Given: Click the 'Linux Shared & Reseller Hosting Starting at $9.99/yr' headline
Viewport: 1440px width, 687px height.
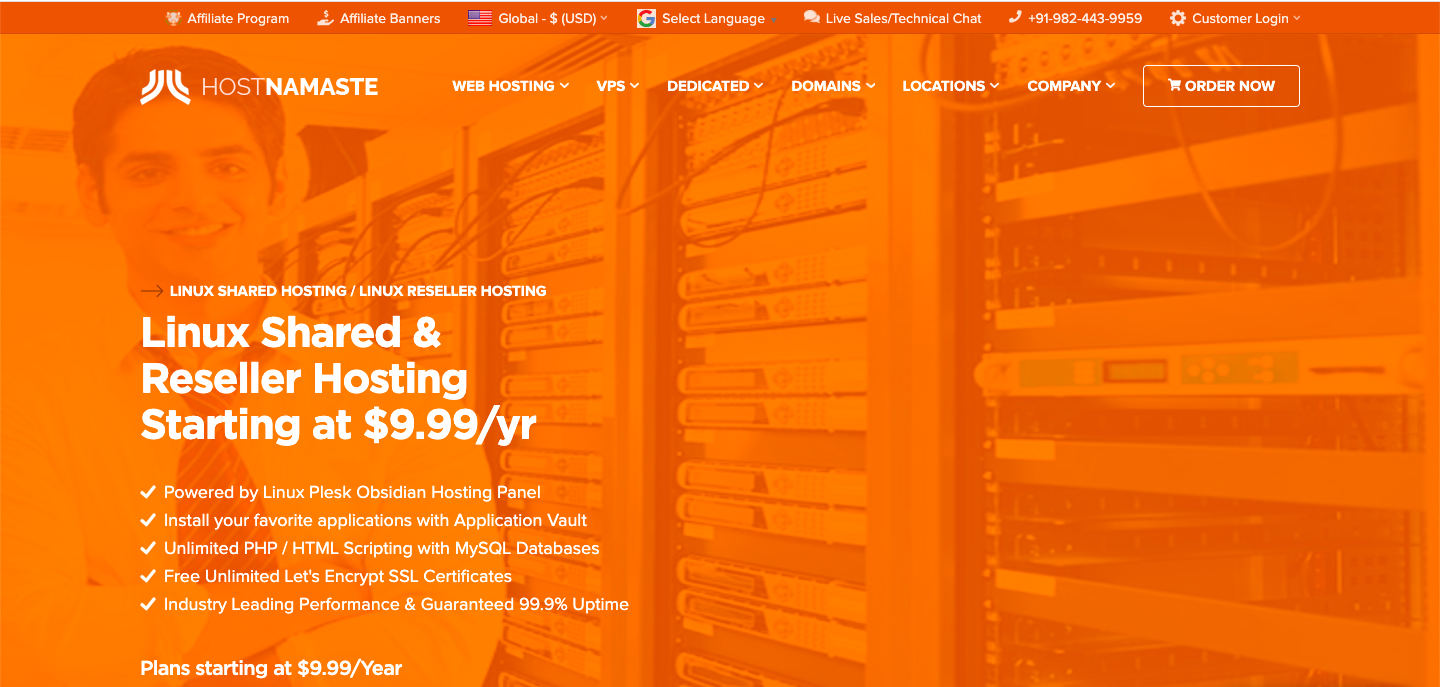Looking at the screenshot, I should [339, 379].
